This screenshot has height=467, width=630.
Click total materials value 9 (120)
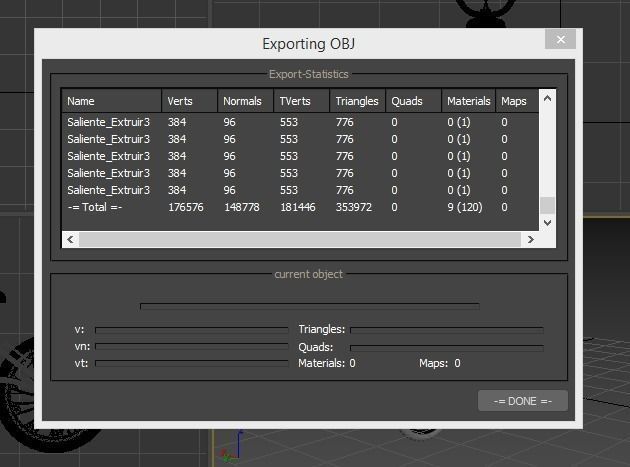[465, 207]
